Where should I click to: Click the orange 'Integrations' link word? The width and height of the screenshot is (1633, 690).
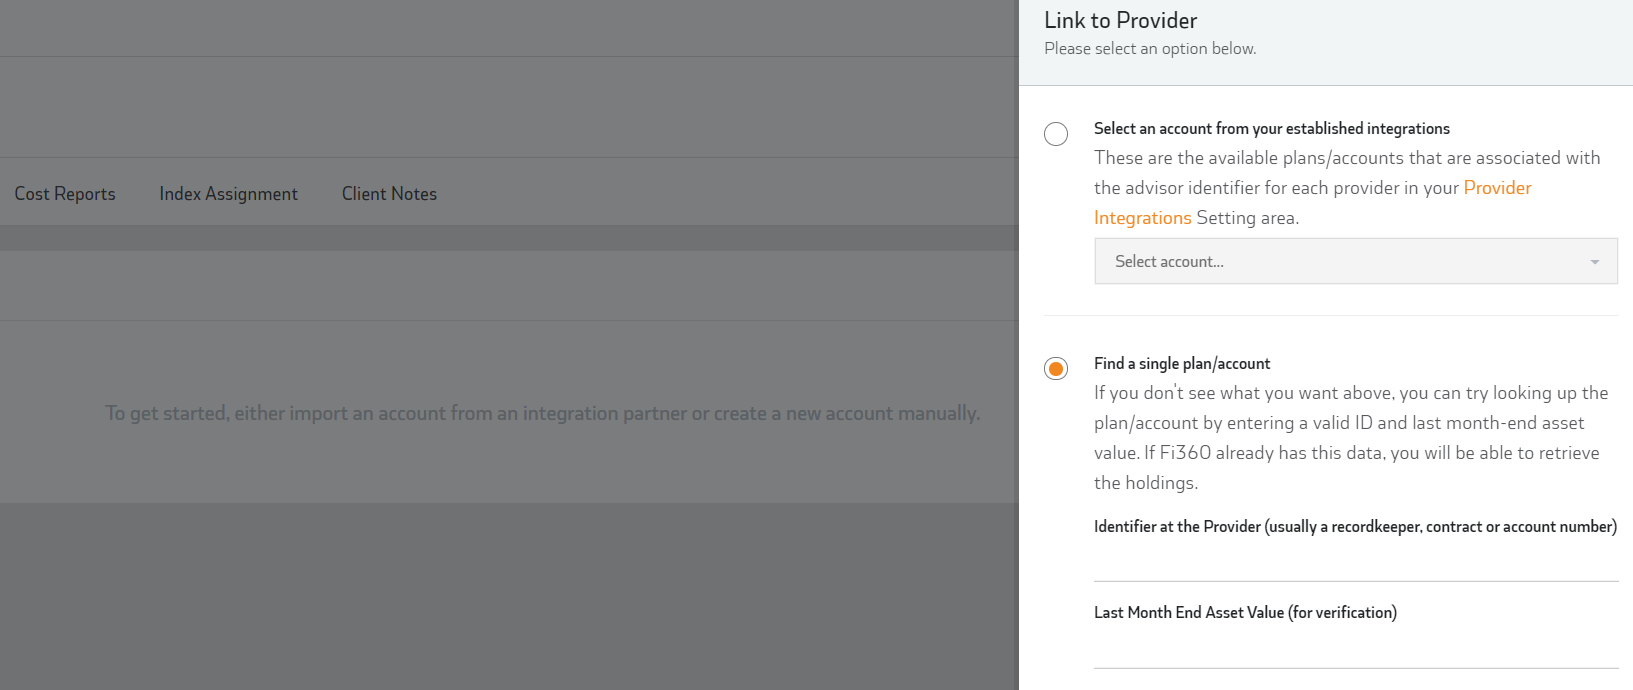[1142, 218]
